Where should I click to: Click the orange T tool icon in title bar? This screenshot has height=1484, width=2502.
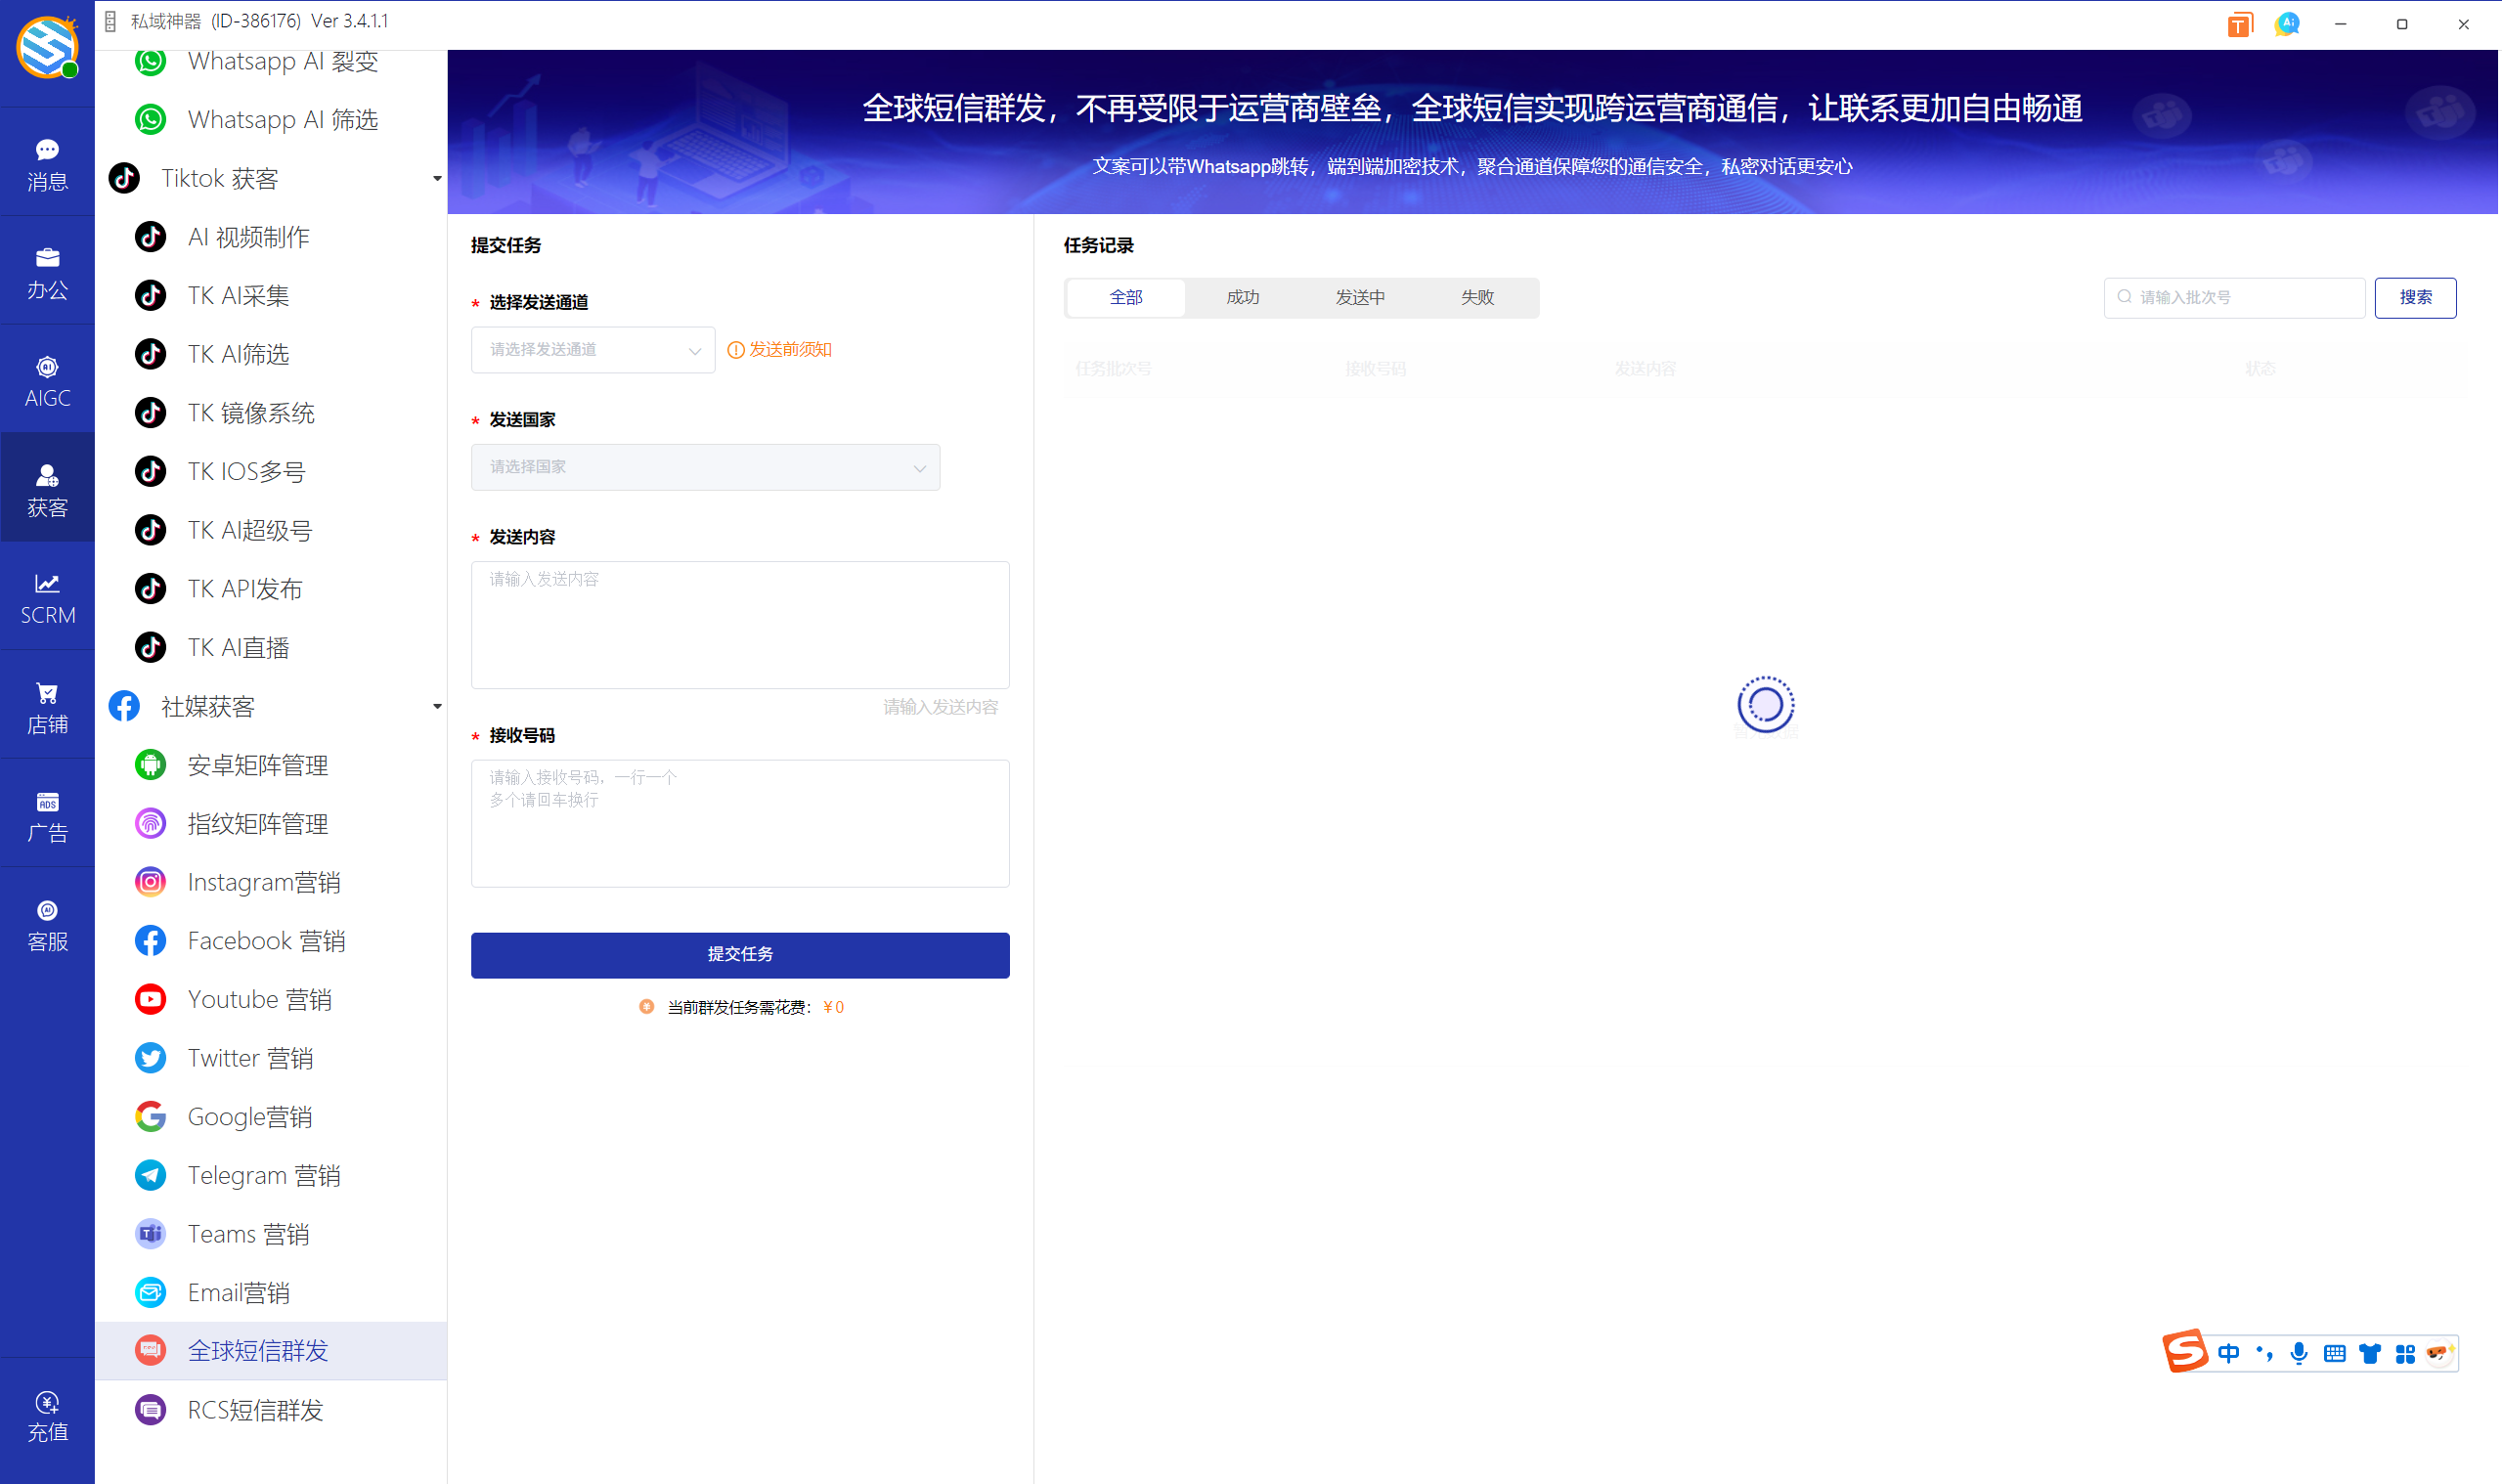2239,24
